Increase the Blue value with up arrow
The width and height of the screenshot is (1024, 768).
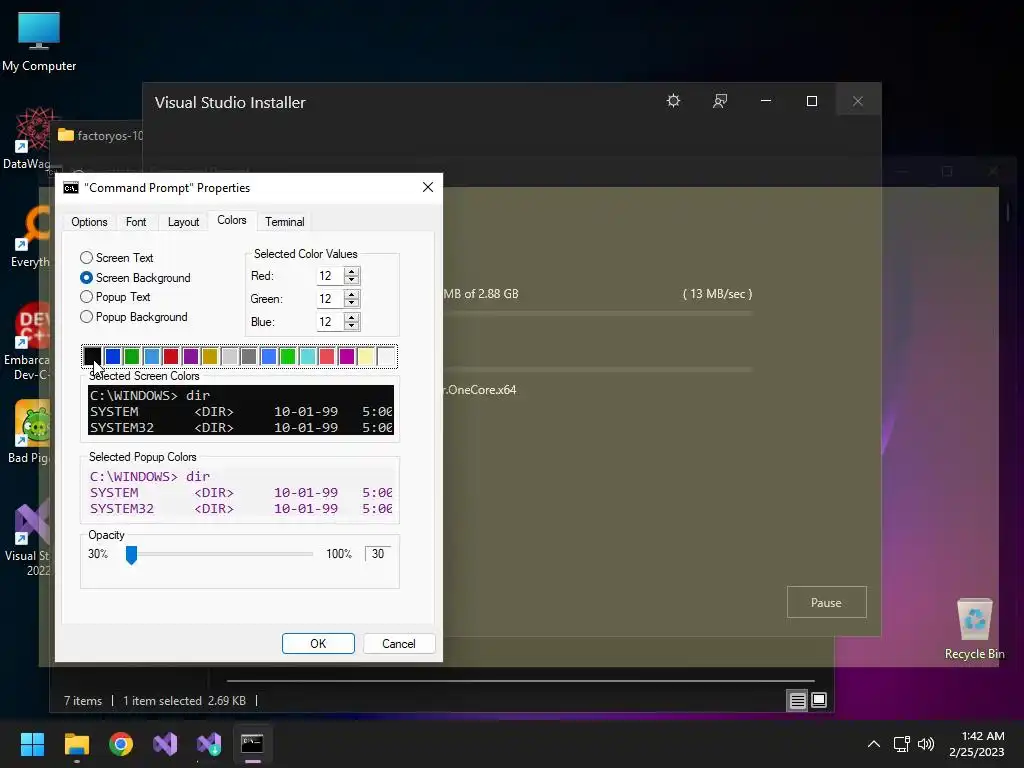point(351,317)
